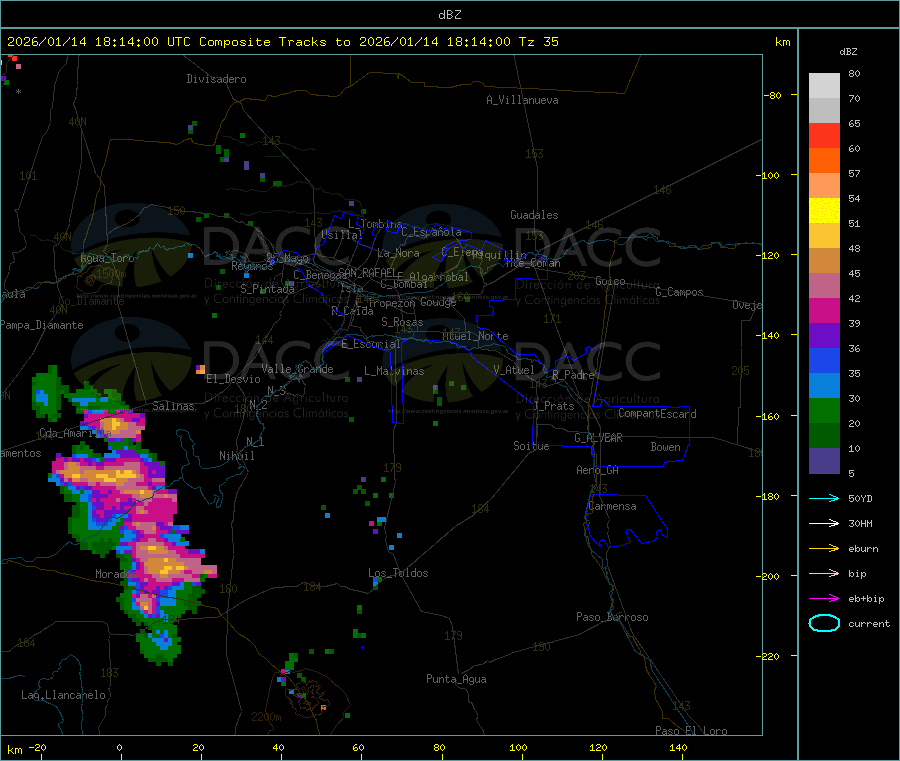Click the 65 dBZ red color swatch
This screenshot has width=900, height=761.
point(824,135)
